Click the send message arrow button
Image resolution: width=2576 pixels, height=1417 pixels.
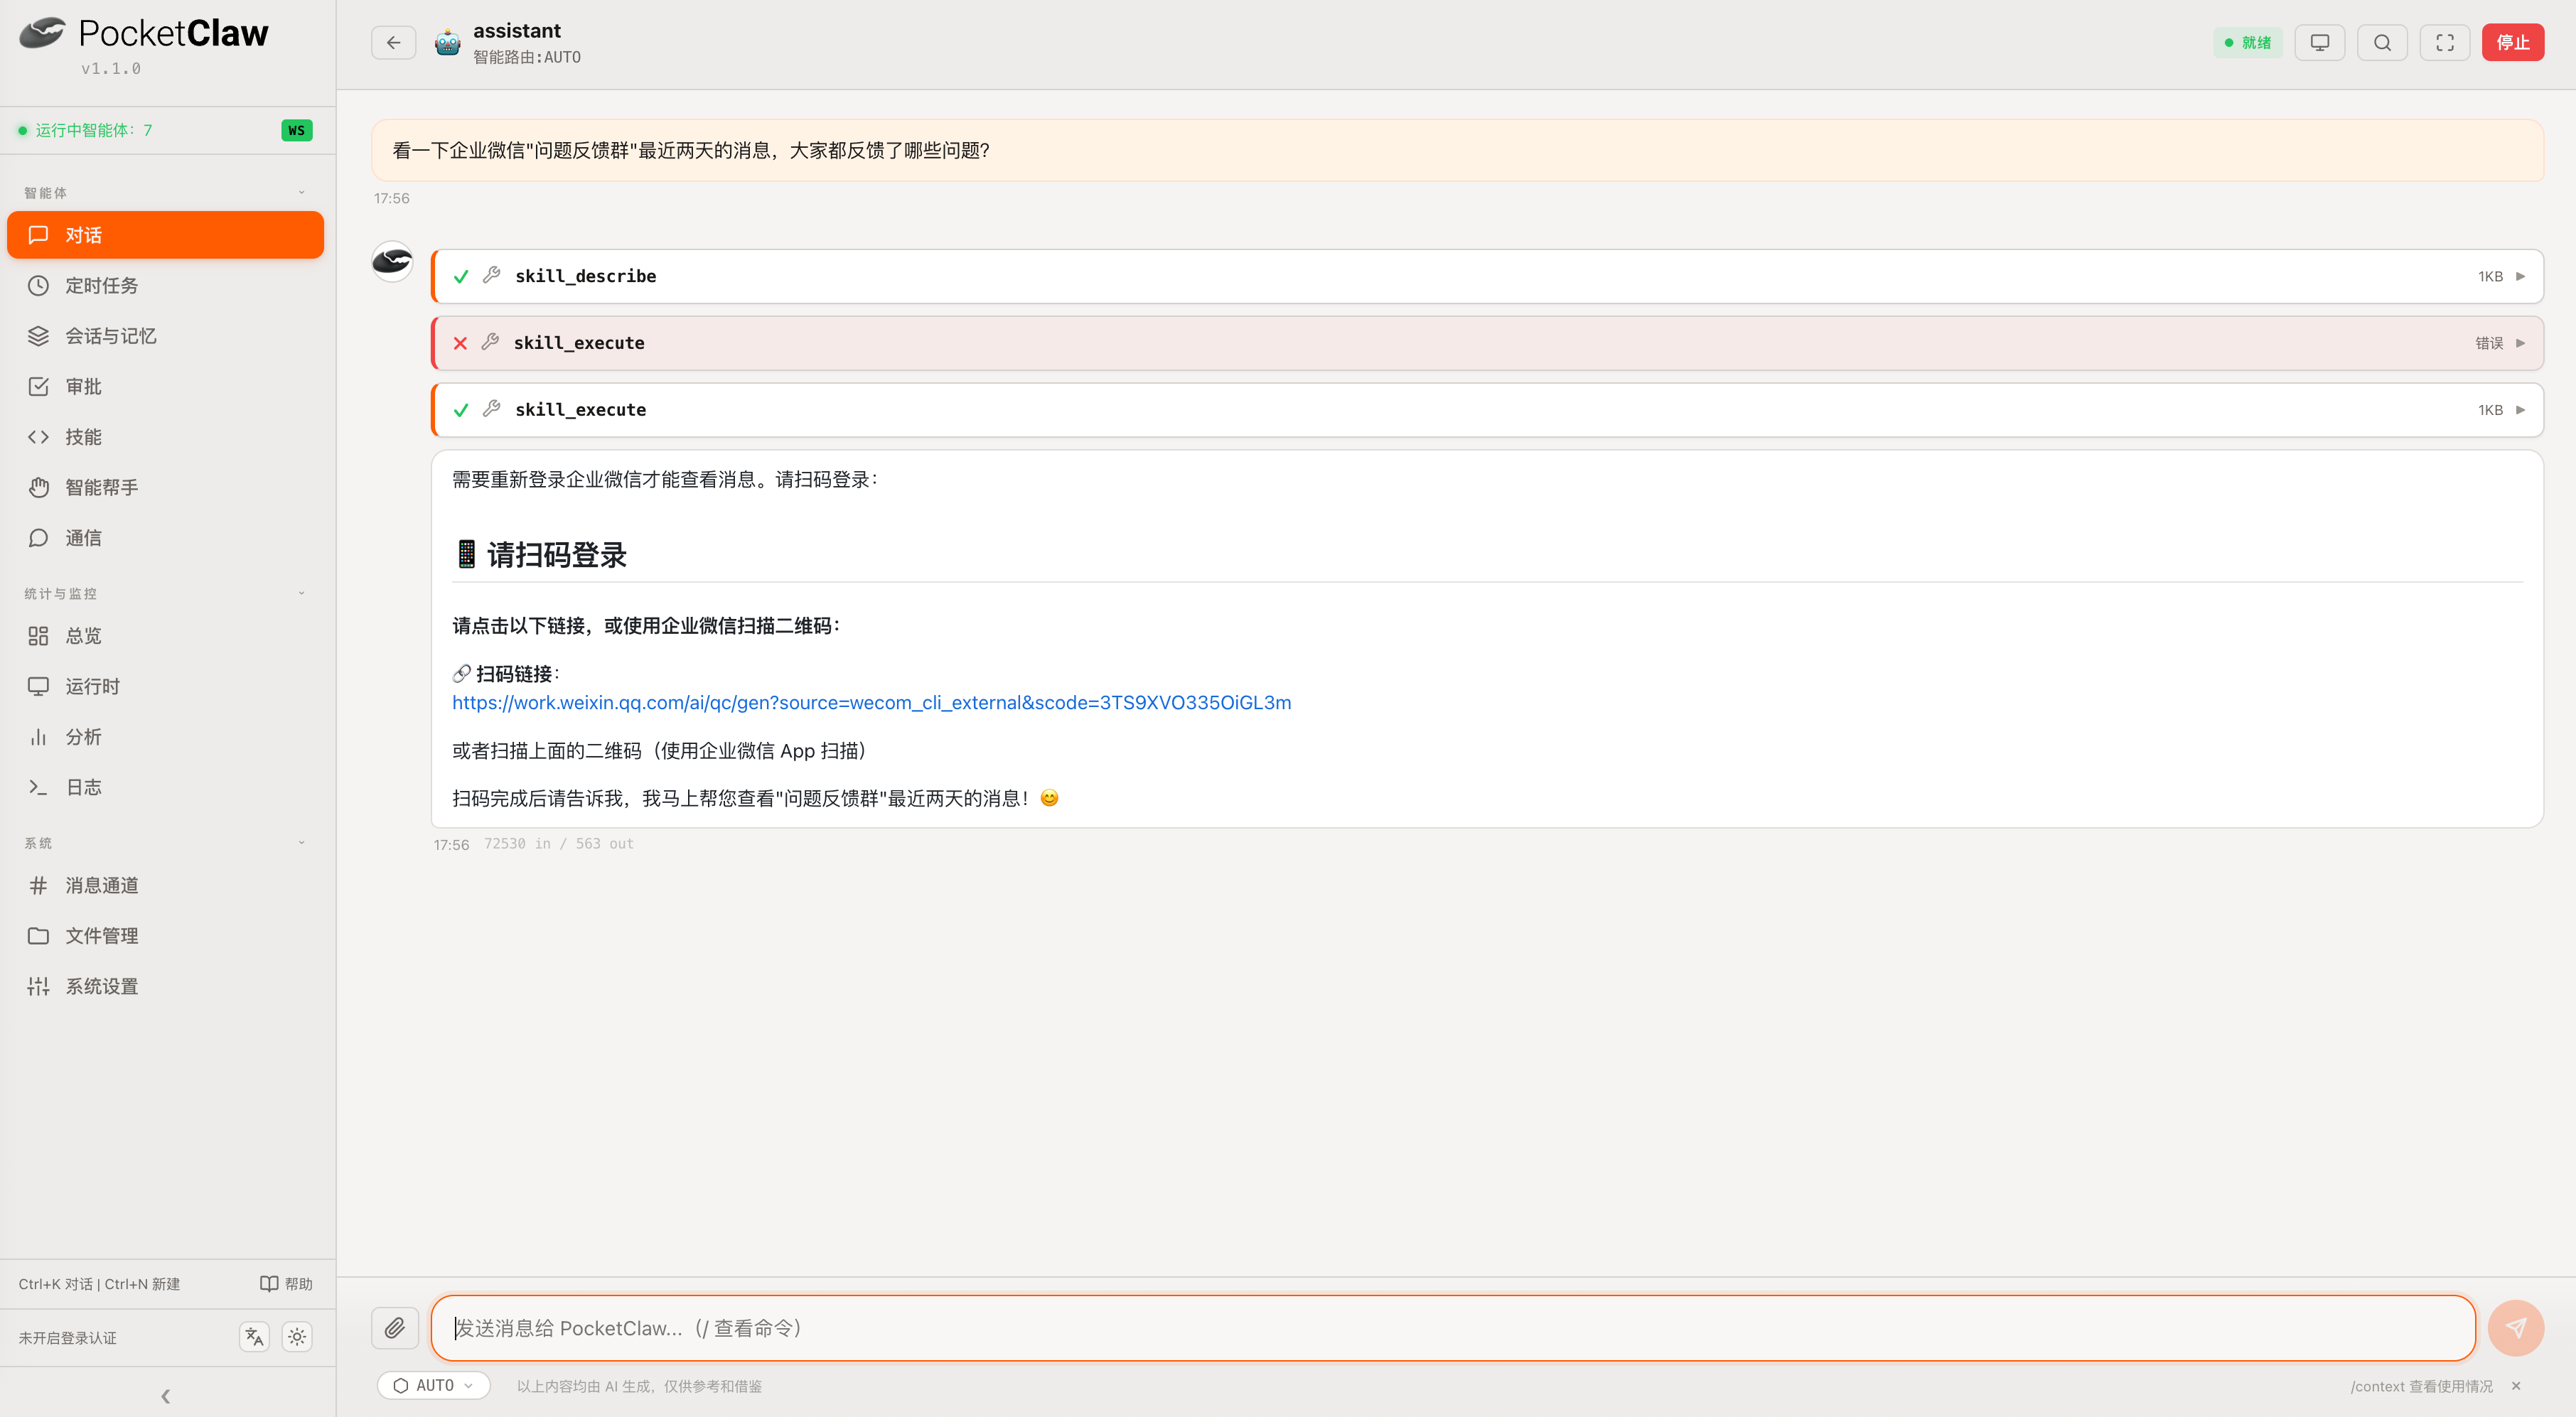click(x=2515, y=1328)
